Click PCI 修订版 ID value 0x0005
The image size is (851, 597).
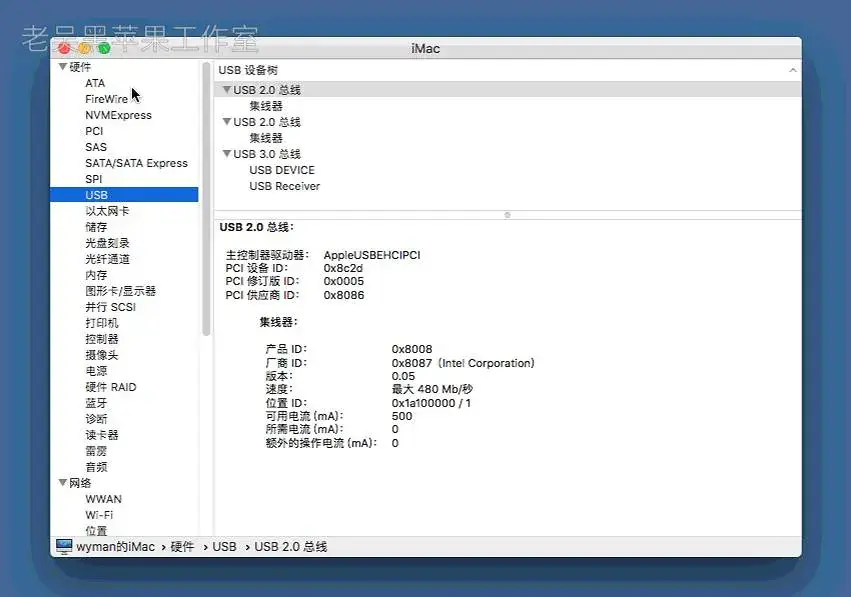click(344, 281)
